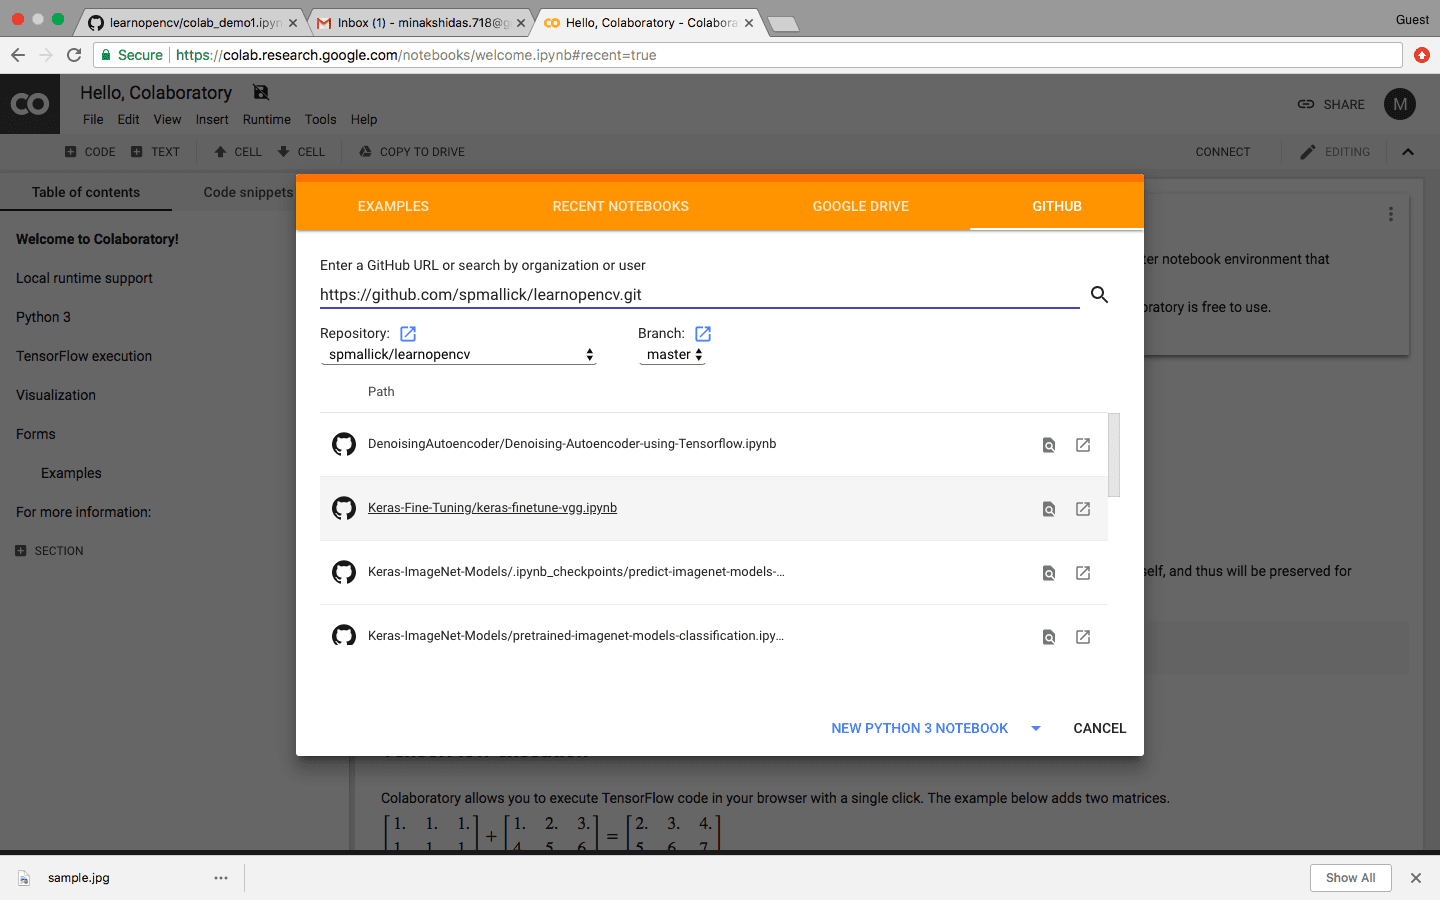The width and height of the screenshot is (1440, 900).
Task: Open the Insert menu
Action: (x=212, y=119)
